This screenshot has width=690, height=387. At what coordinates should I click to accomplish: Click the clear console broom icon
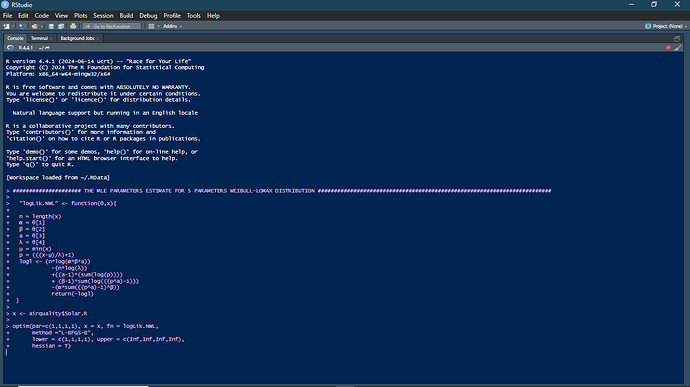click(678, 48)
